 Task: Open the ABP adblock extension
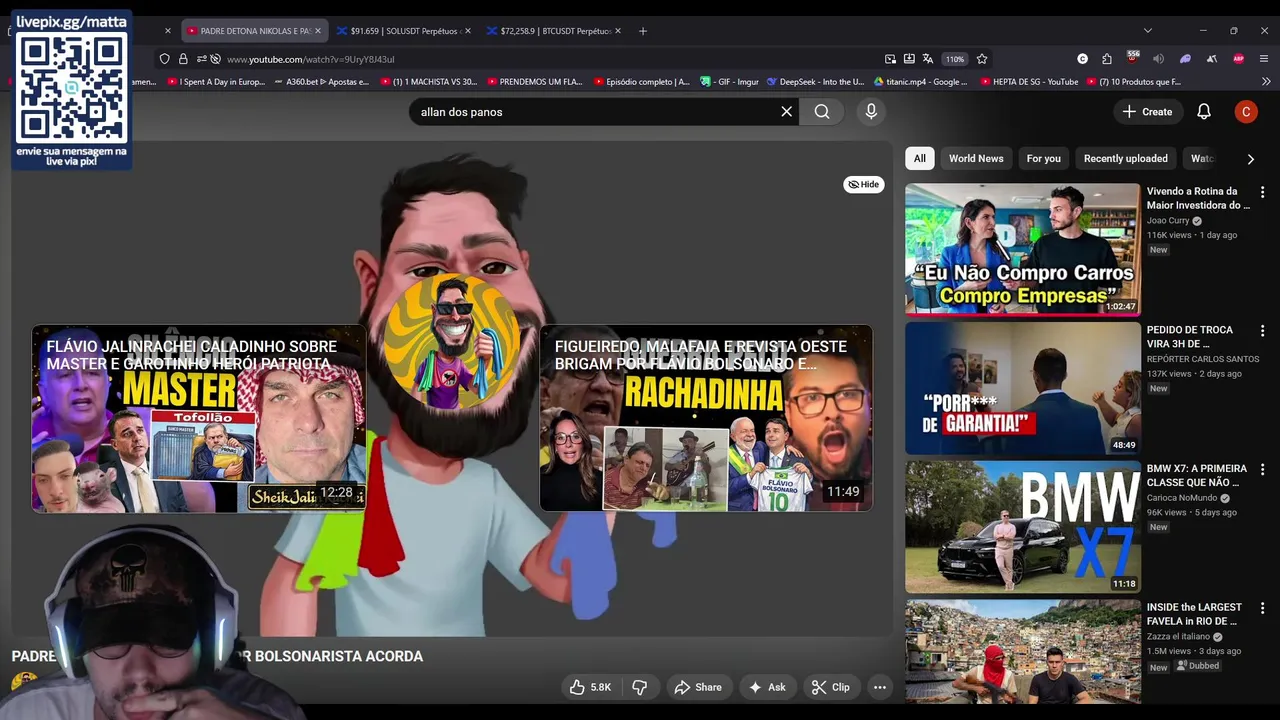1239,59
